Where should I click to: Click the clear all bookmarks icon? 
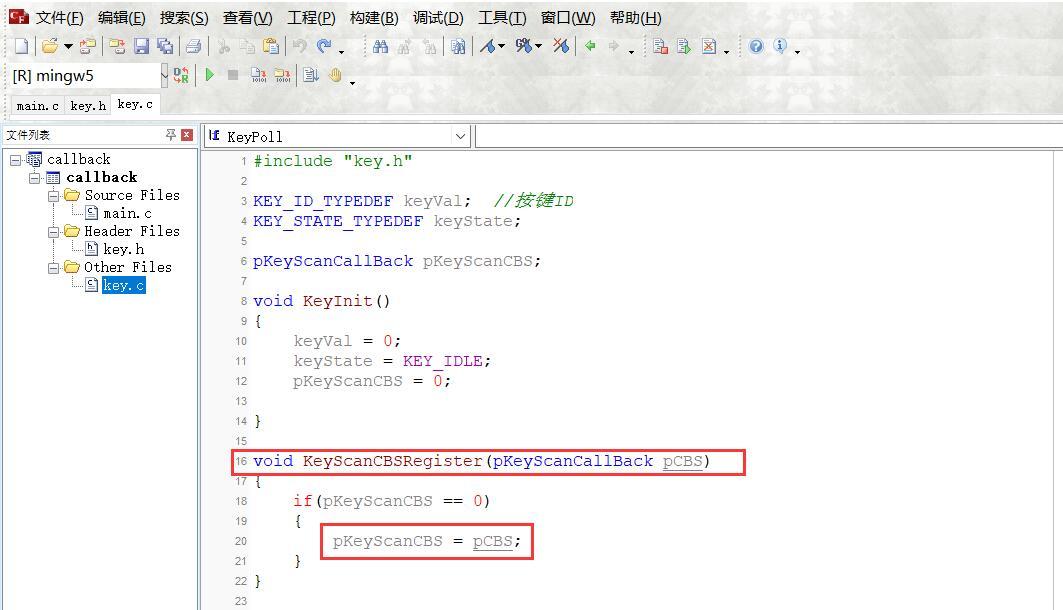(x=560, y=46)
